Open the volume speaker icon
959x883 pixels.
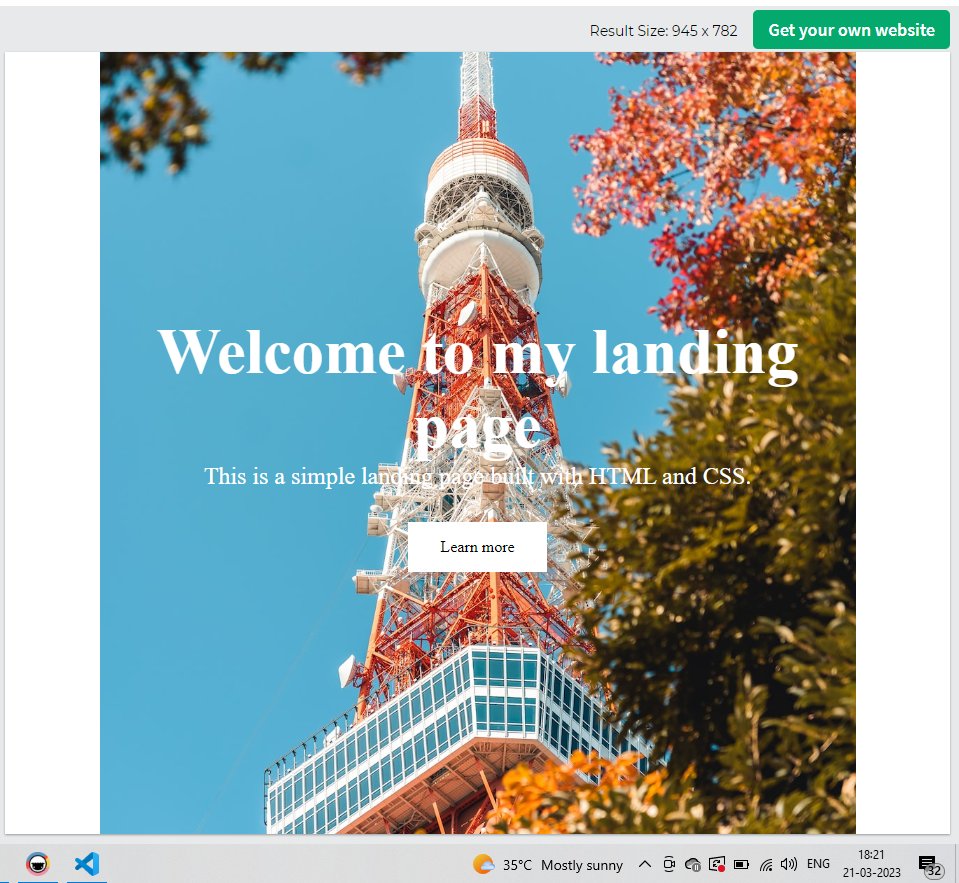click(789, 864)
